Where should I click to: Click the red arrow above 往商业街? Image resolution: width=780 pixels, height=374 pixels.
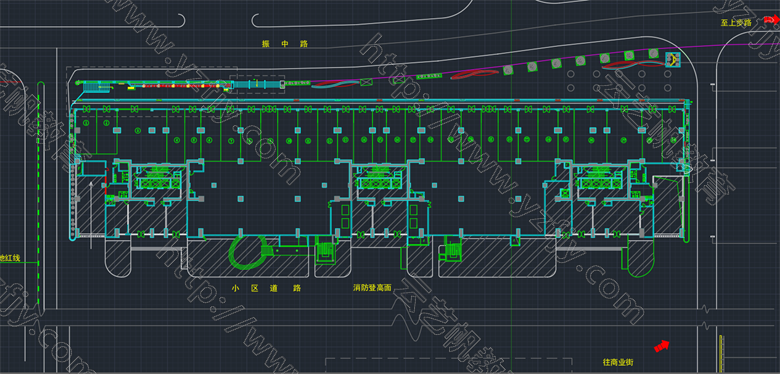click(x=662, y=346)
